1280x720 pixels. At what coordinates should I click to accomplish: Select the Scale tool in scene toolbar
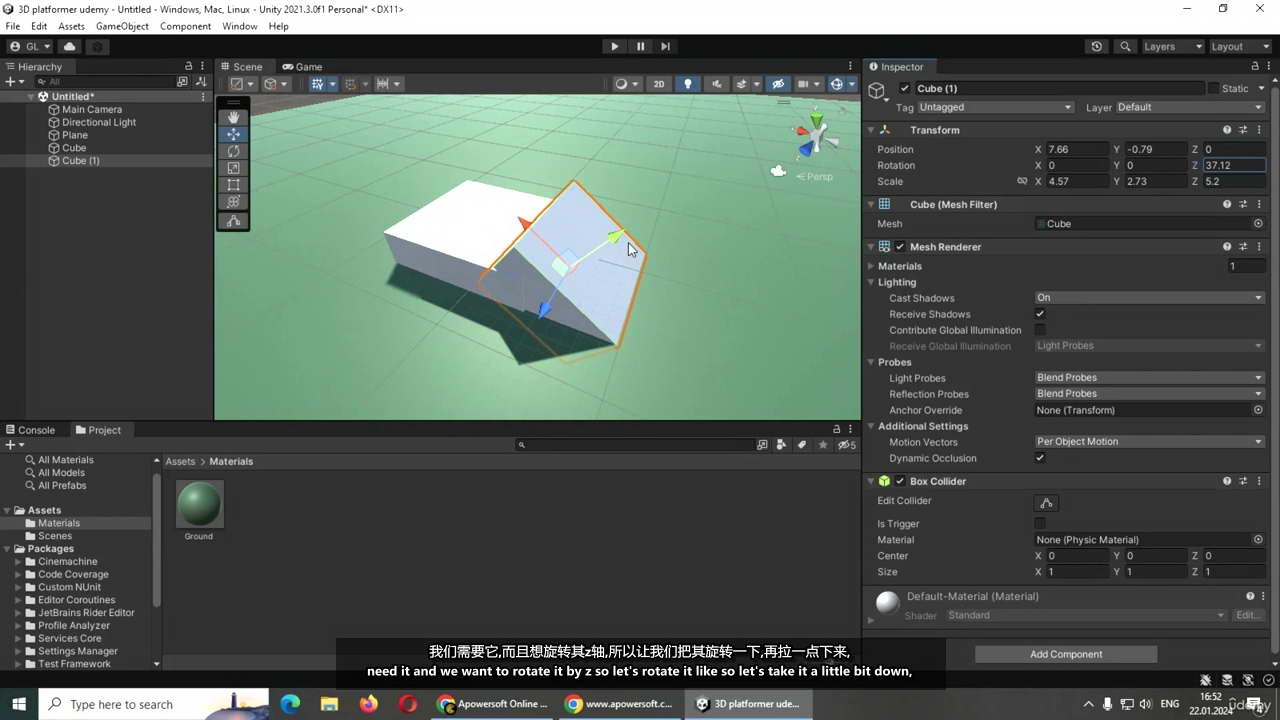(233, 168)
